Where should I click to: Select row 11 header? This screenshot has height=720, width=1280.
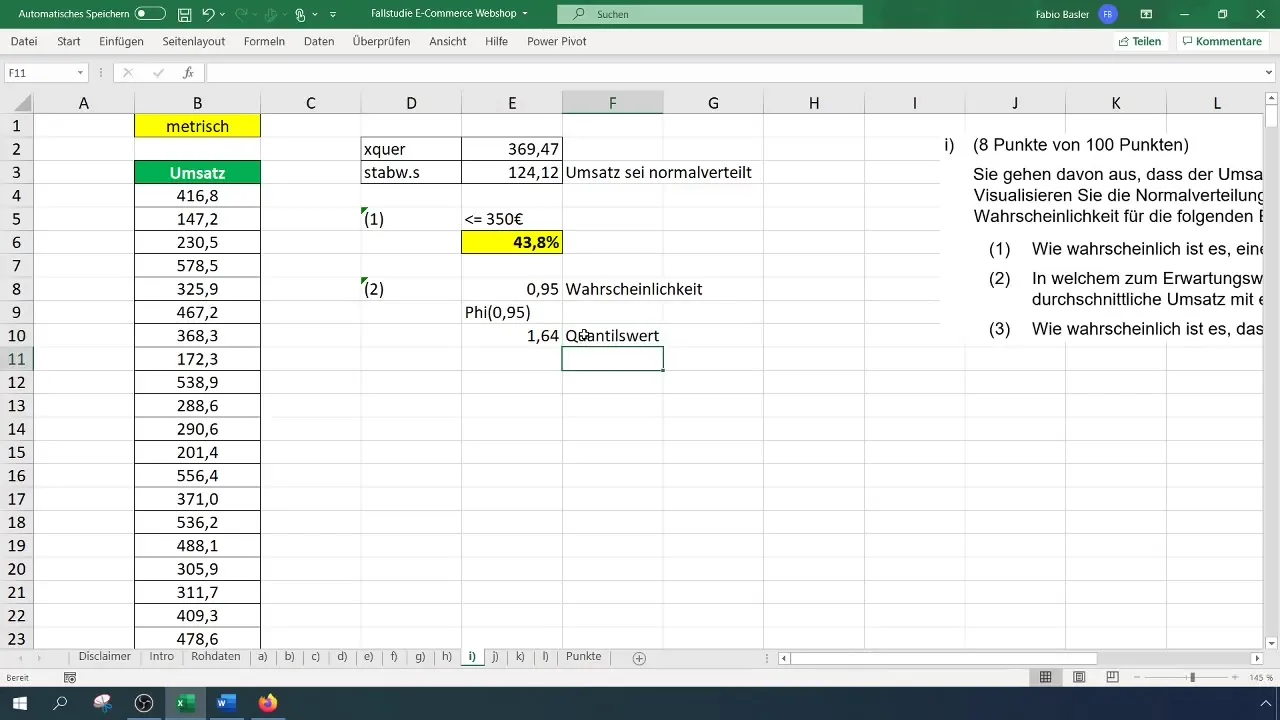point(17,359)
